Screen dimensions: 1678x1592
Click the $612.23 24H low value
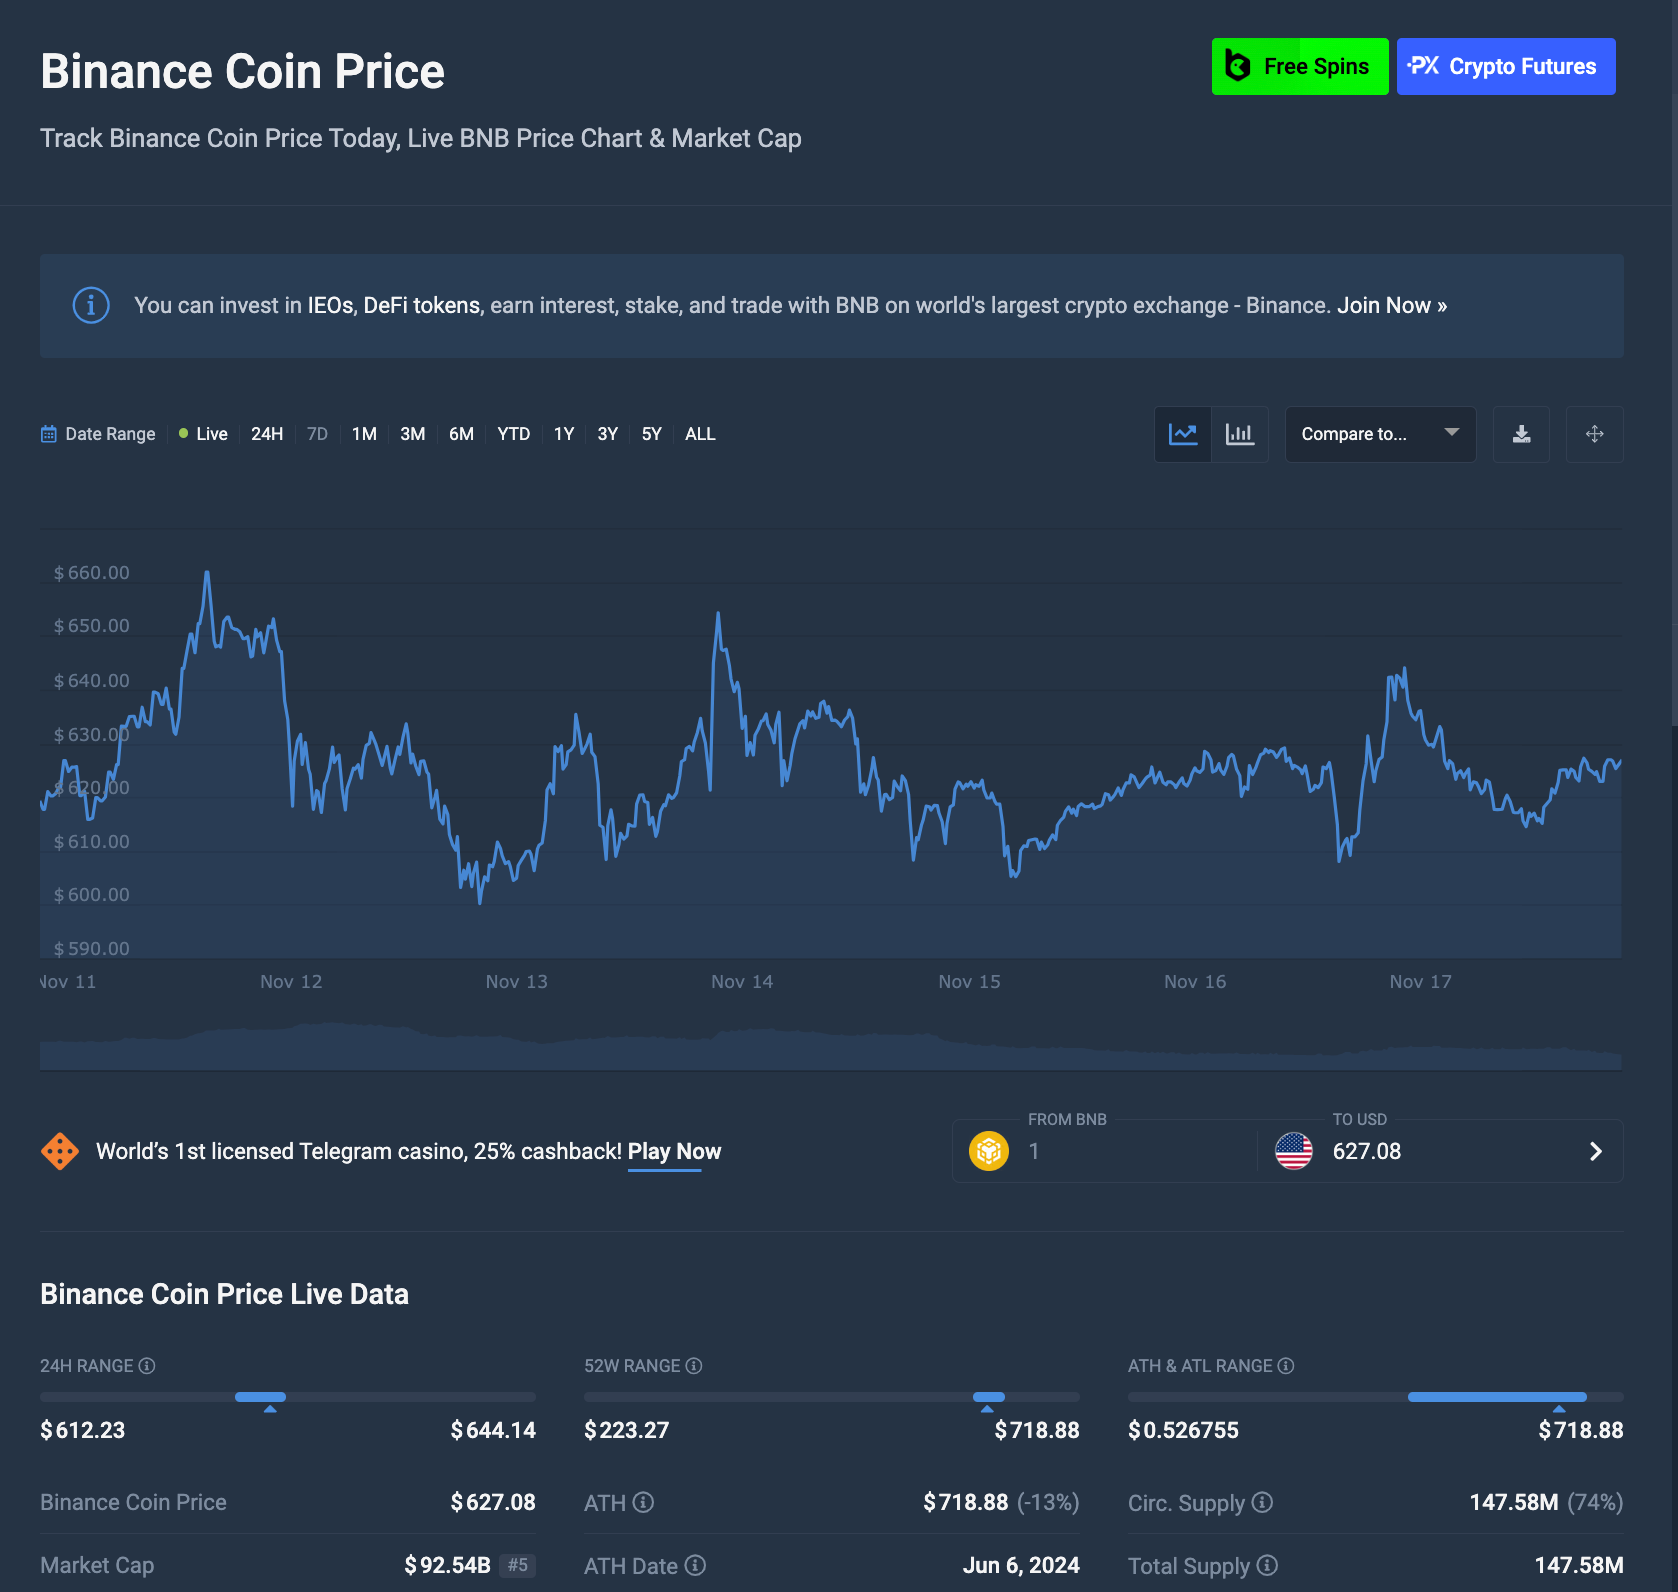point(83,1430)
